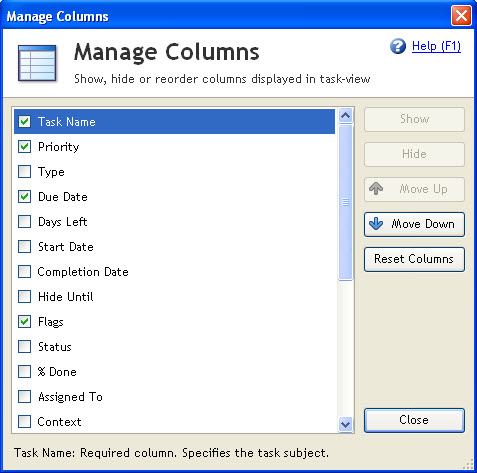The image size is (477, 473).
Task: Select the Start Date list item
Action: (x=174, y=247)
